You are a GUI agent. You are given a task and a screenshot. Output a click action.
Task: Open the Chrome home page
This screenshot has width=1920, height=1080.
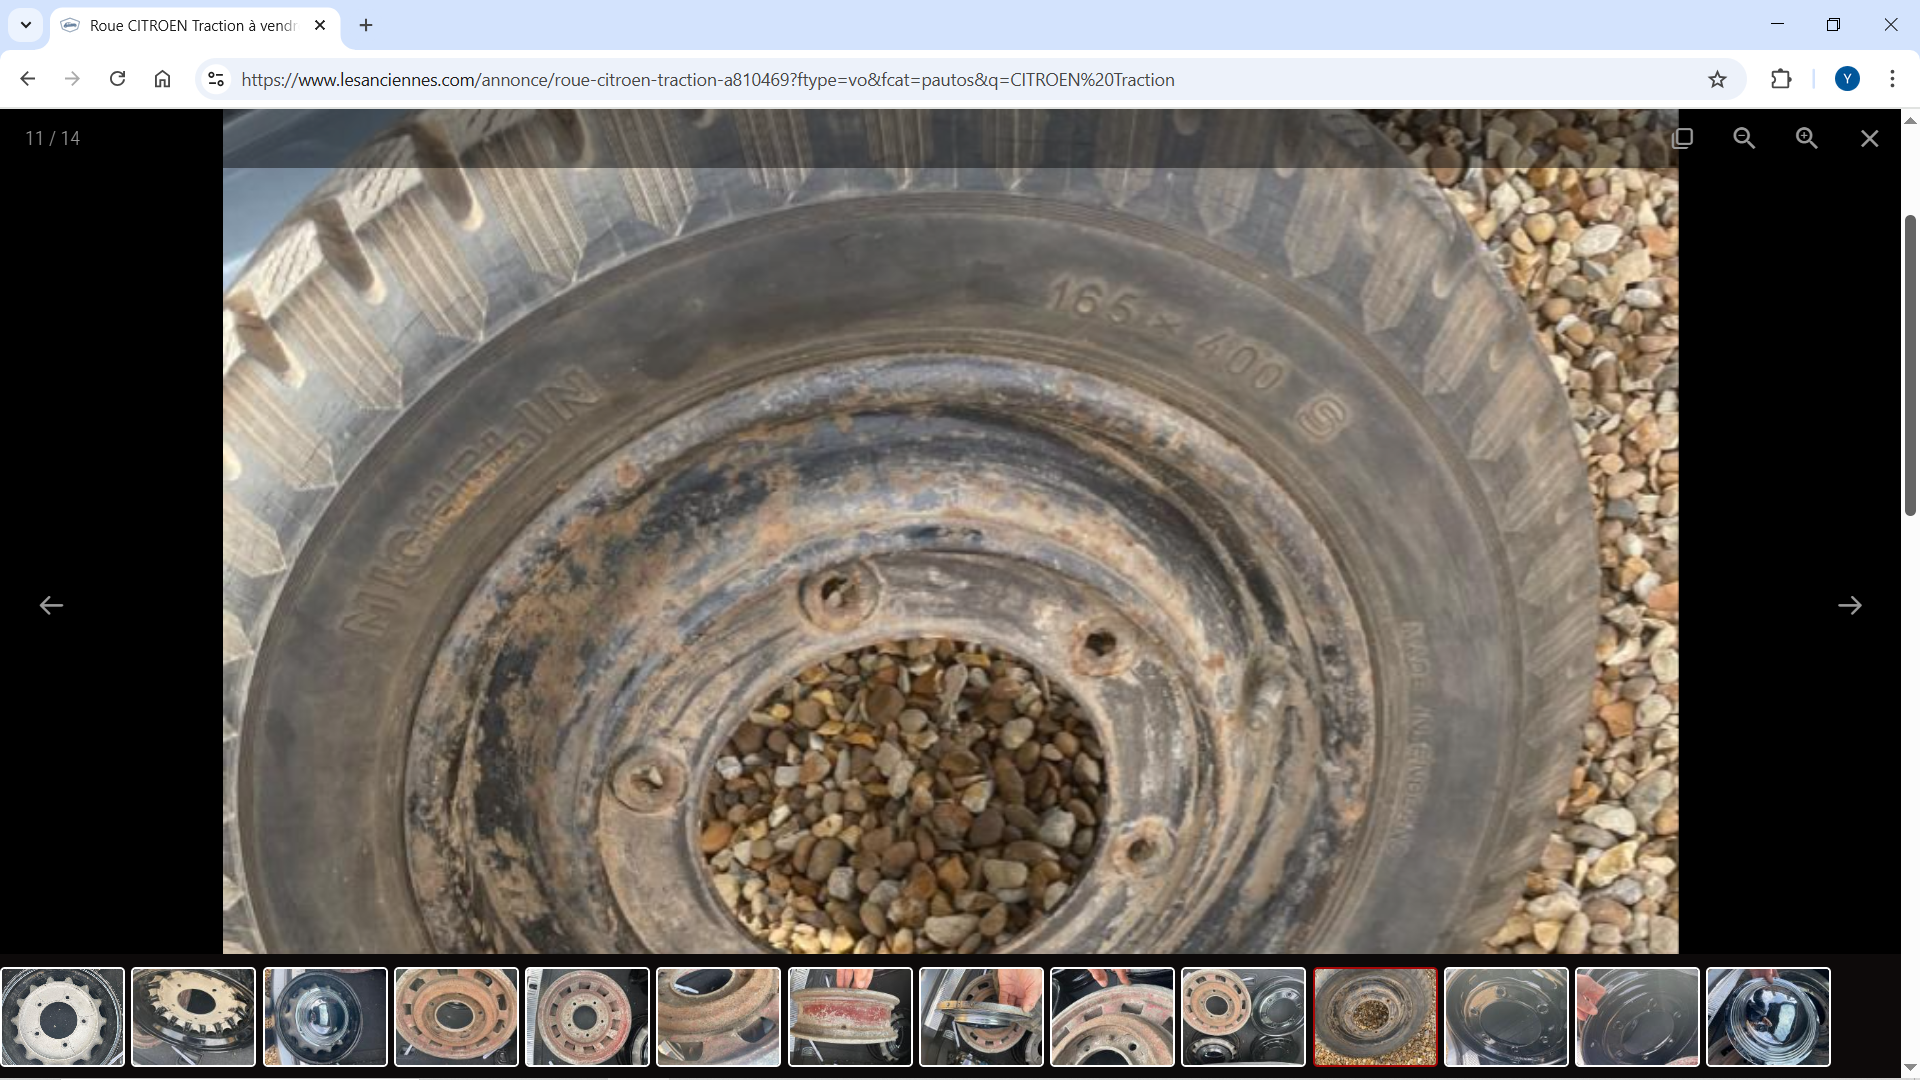click(162, 79)
